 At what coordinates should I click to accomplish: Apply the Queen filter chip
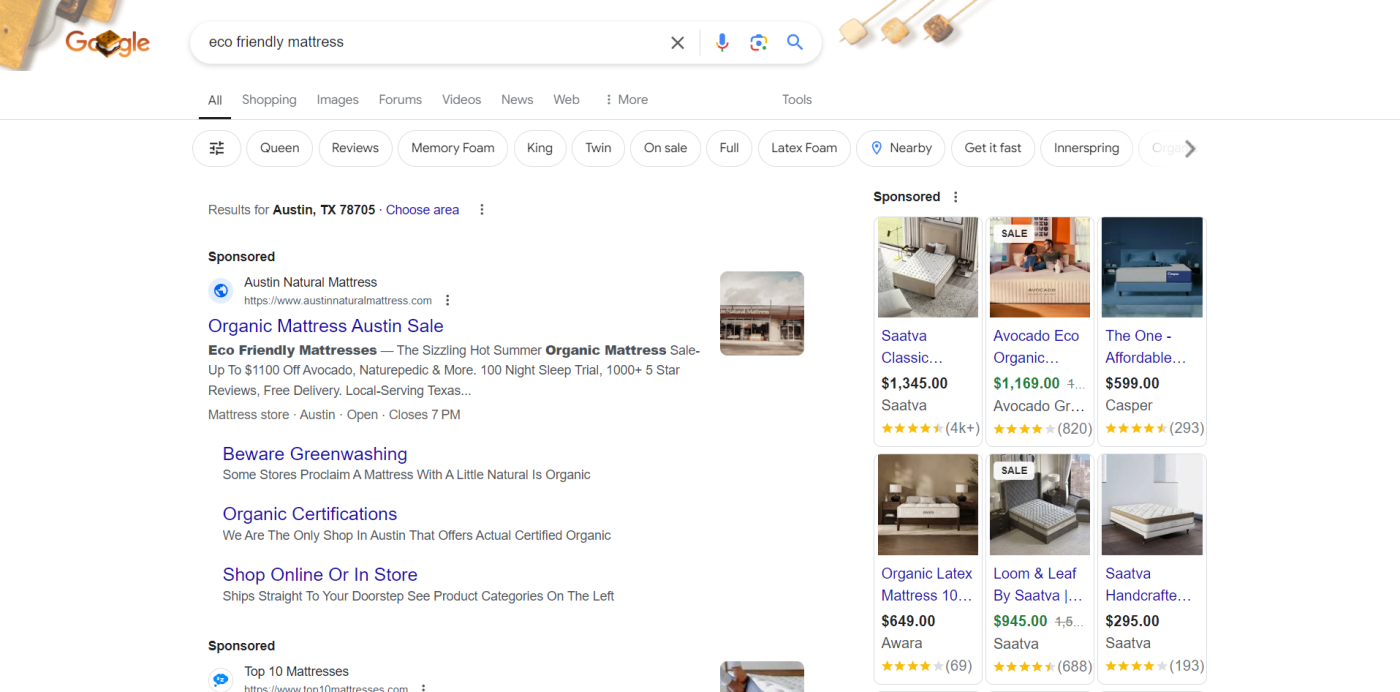tap(280, 148)
